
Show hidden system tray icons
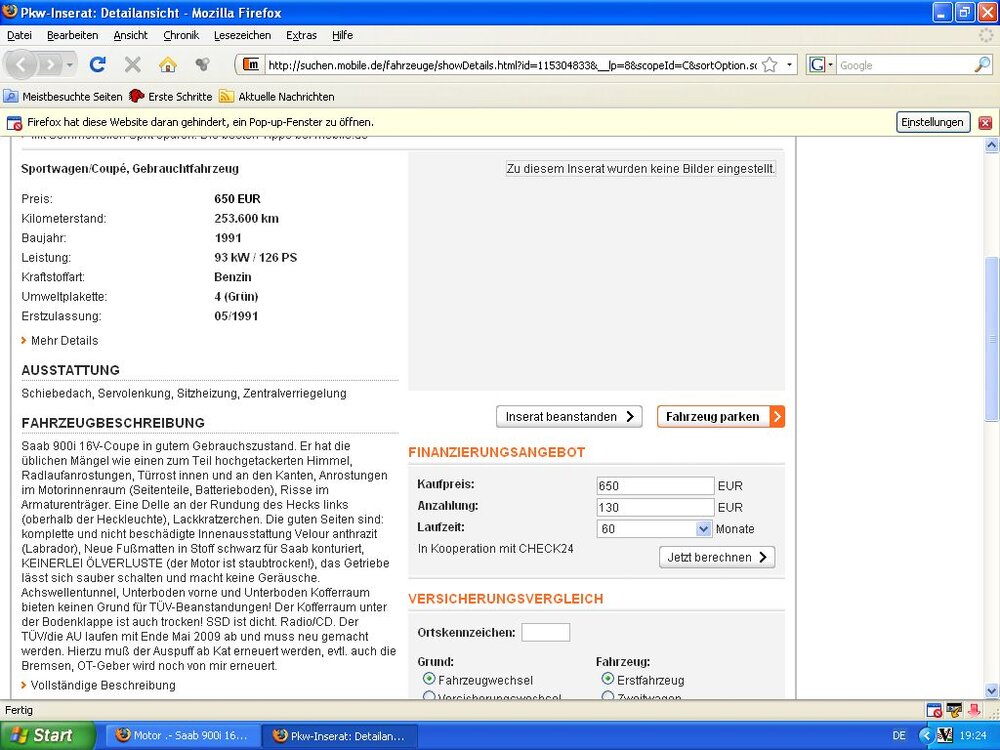coord(926,736)
